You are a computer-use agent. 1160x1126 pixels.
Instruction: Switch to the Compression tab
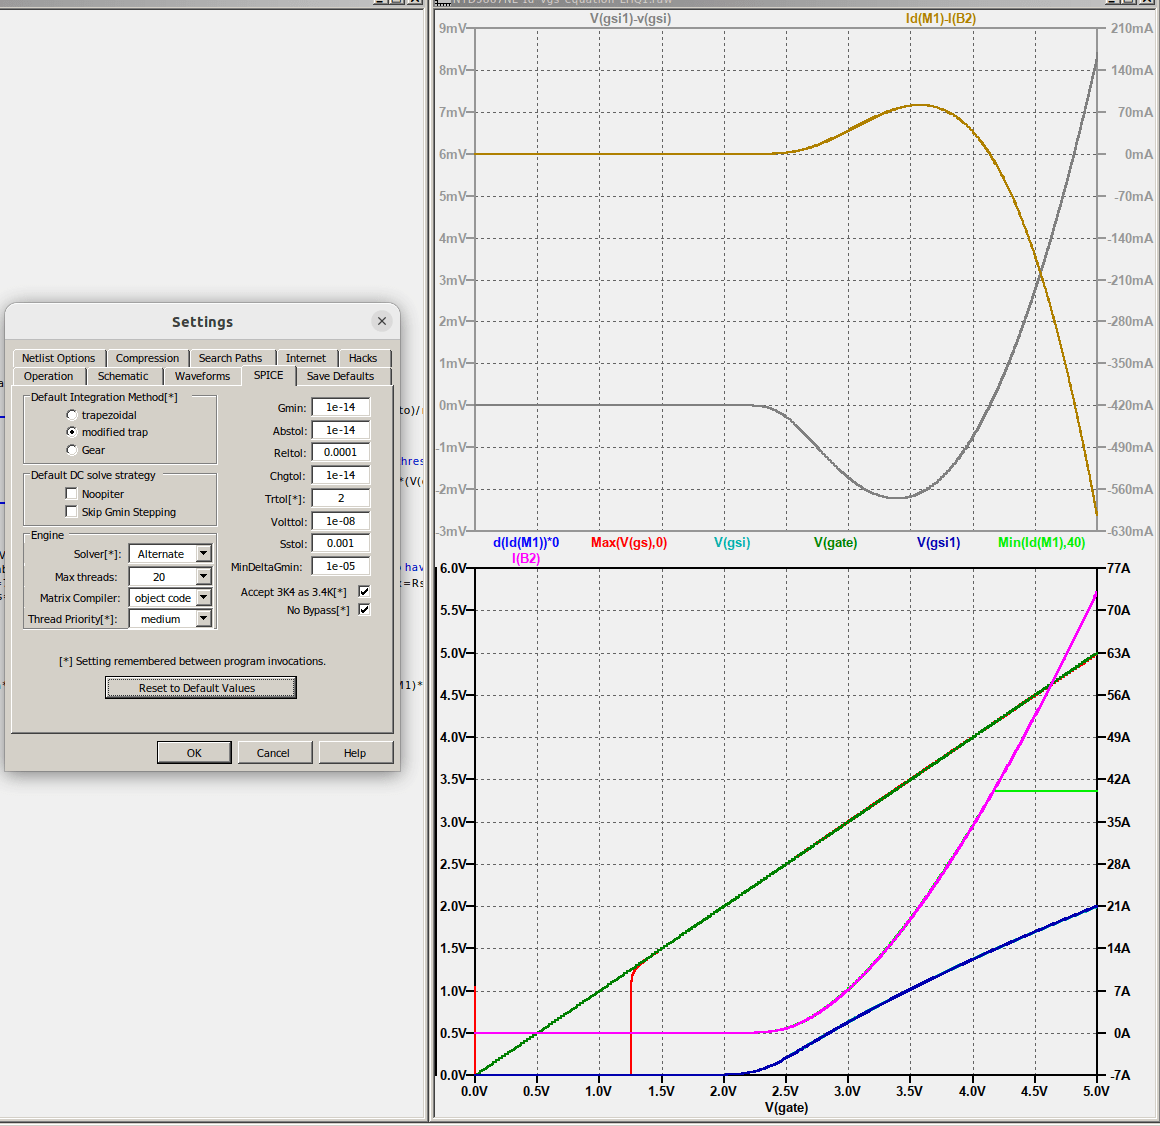(147, 358)
